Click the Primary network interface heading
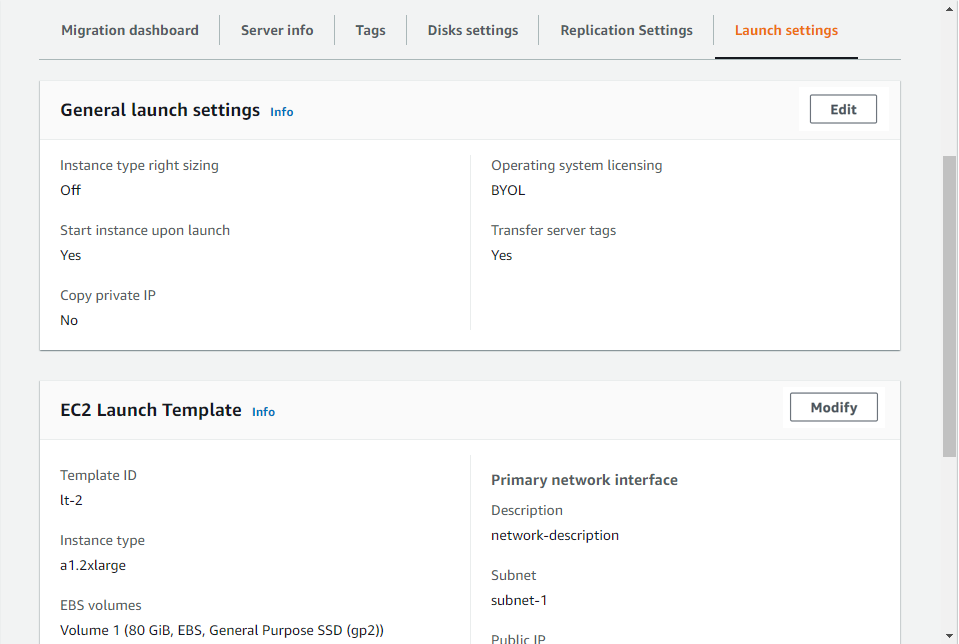This screenshot has height=644, width=959. click(584, 480)
